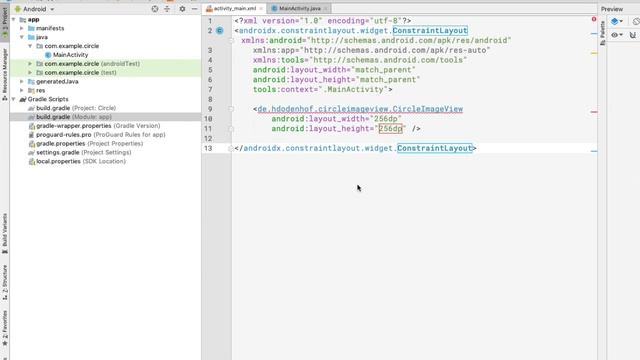The width and height of the screenshot is (640, 360).
Task: Select build.gradle (Module: app)
Action: pos(74,117)
